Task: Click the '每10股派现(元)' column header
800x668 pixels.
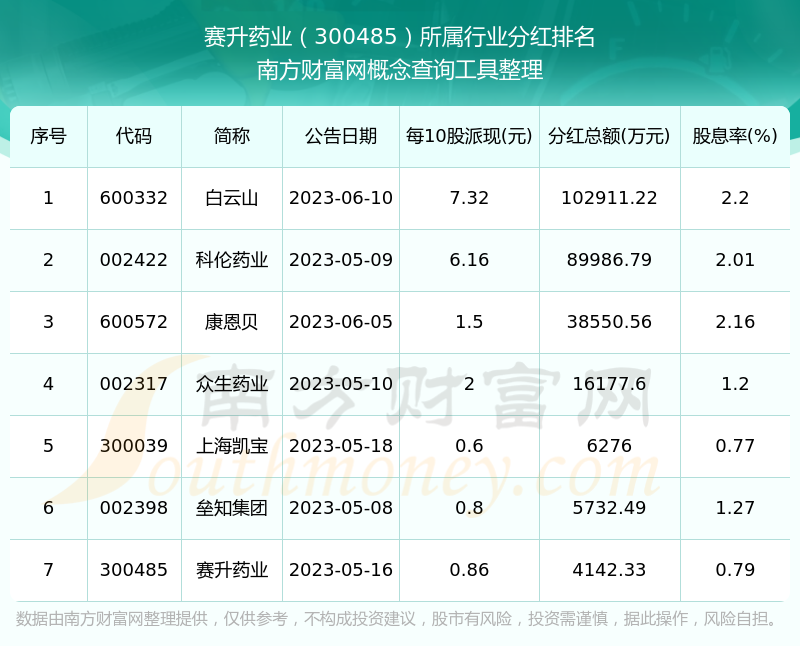Action: click(x=469, y=136)
